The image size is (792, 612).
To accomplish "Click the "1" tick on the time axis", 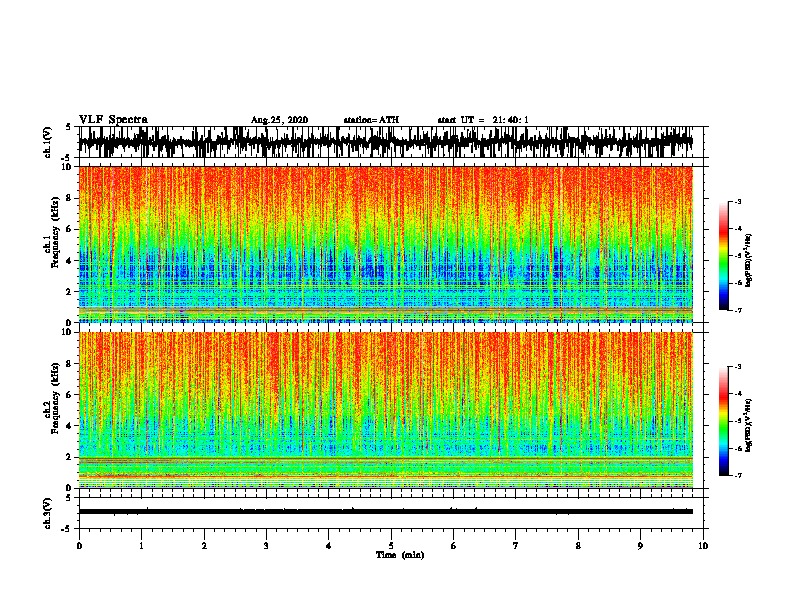I will (141, 546).
